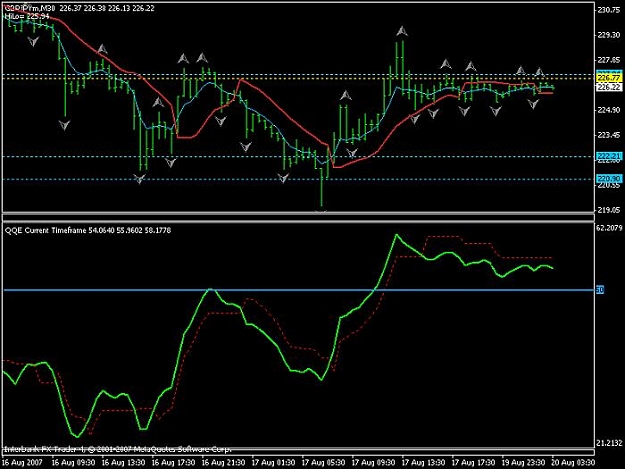Click the 223.45 price axis label
625x469 pixels.
[x=608, y=135]
